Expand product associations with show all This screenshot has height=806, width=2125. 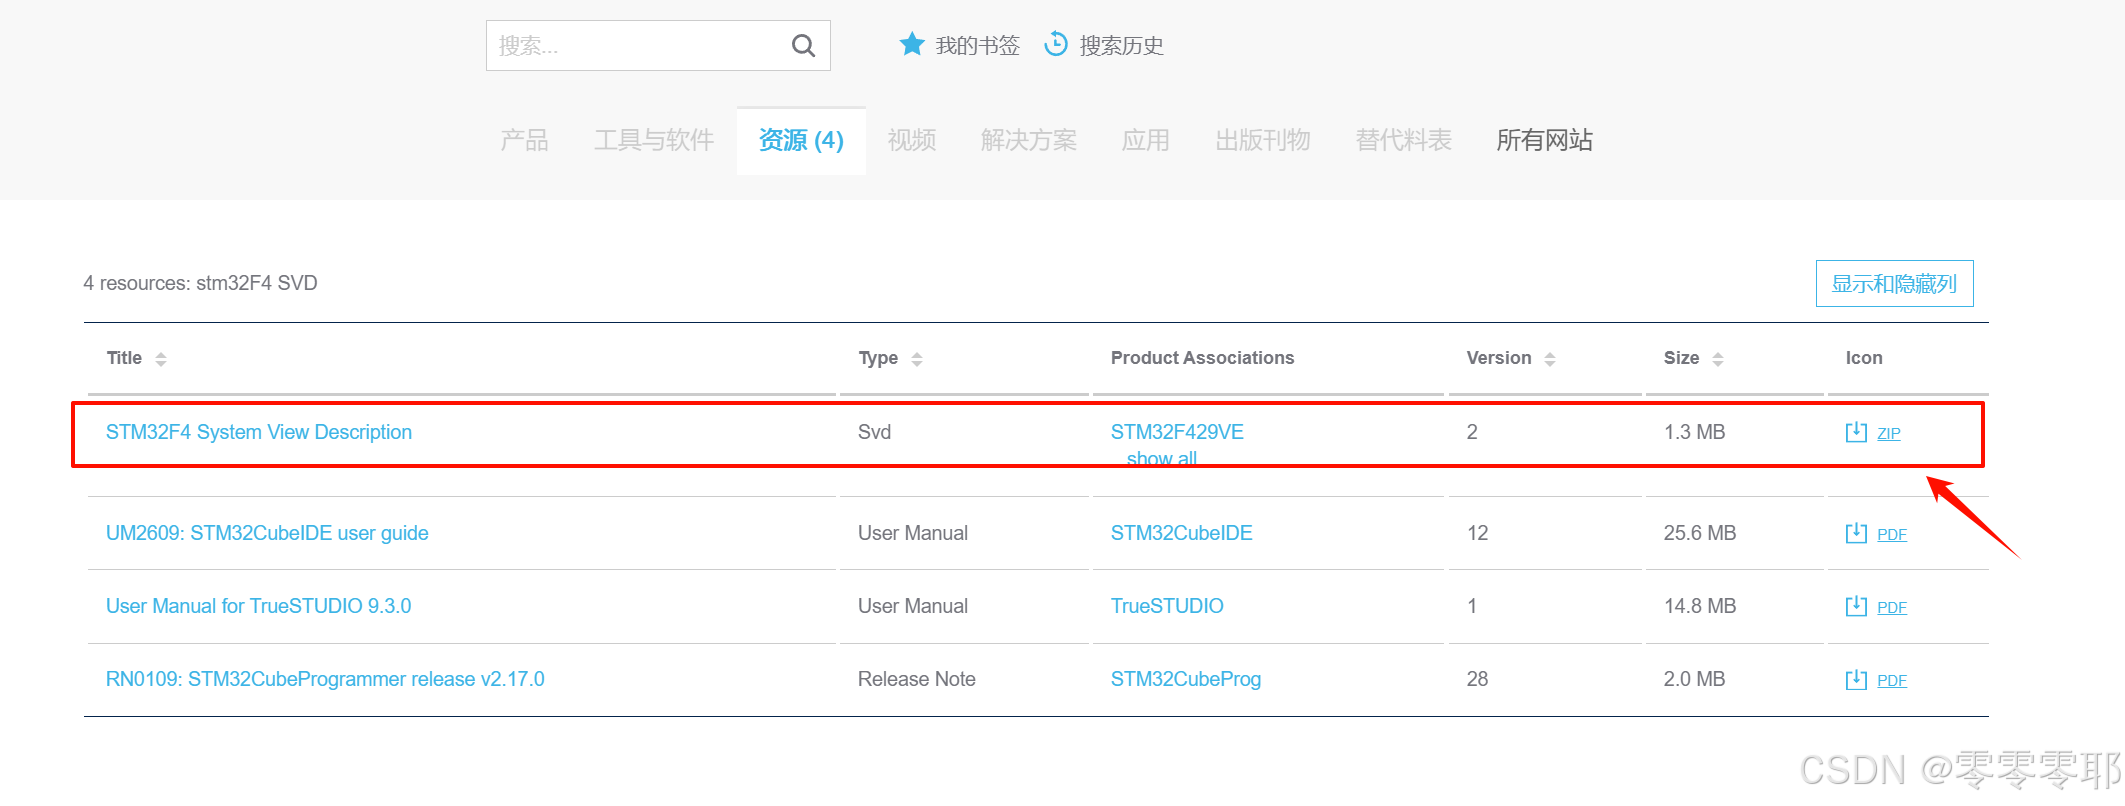[x=1162, y=458]
